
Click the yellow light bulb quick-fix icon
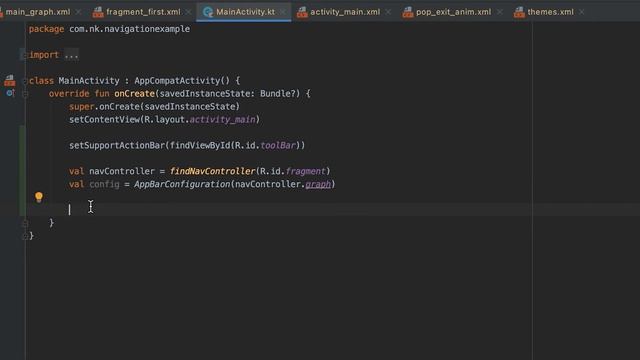(x=39, y=197)
